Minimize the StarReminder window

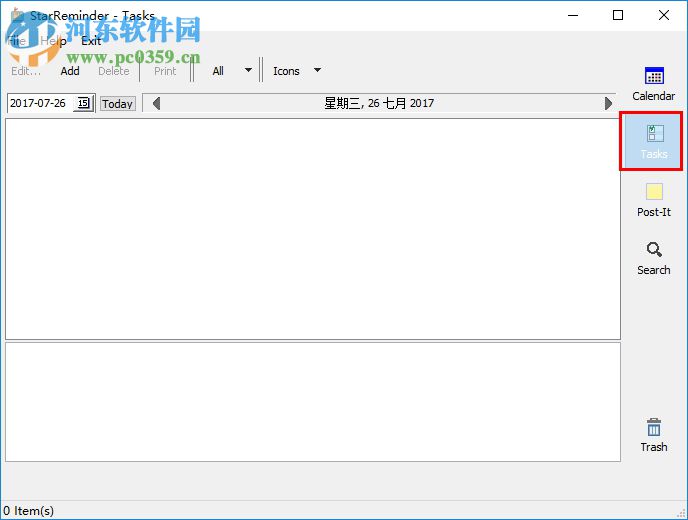[x=573, y=15]
